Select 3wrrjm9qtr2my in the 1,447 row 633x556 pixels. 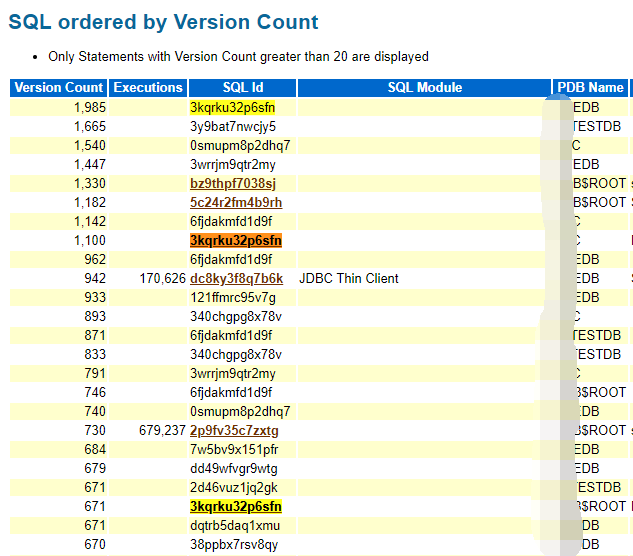233,165
